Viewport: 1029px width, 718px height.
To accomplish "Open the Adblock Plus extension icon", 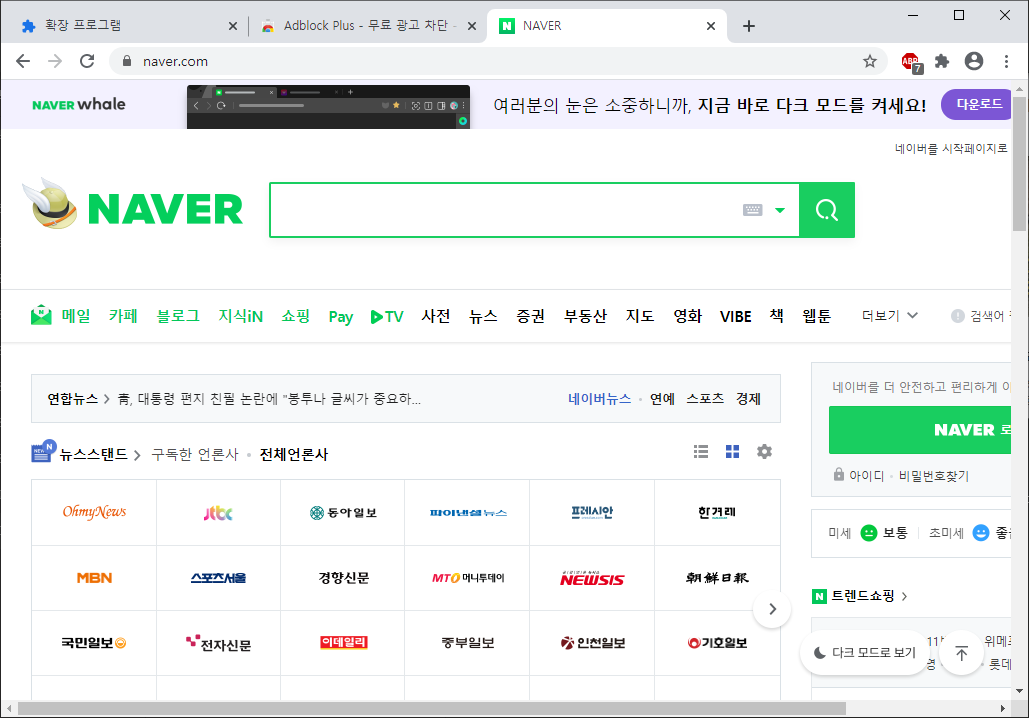I will tap(911, 62).
